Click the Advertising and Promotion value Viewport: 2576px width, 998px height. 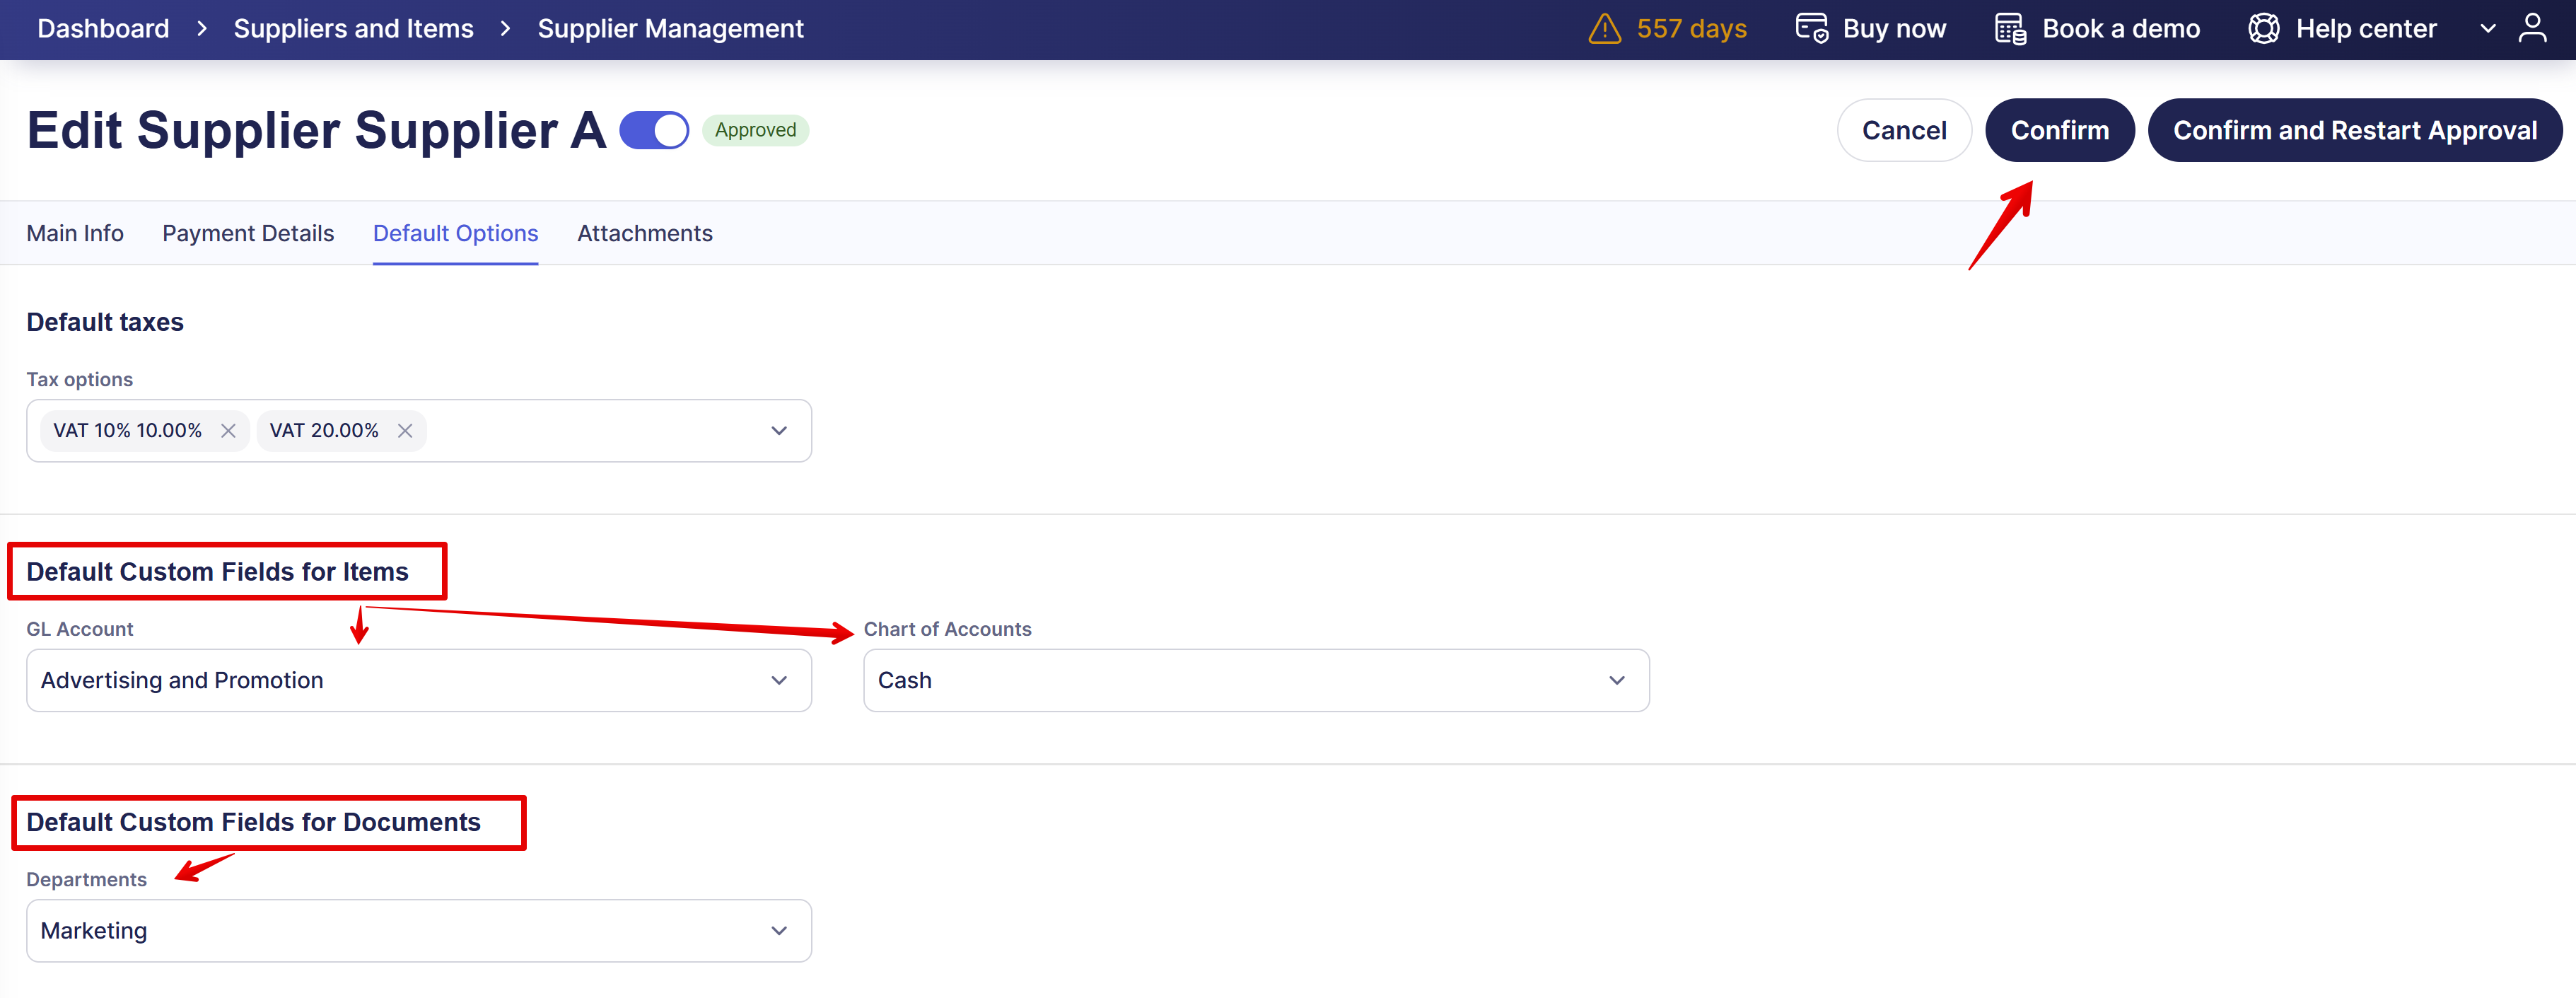182,681
